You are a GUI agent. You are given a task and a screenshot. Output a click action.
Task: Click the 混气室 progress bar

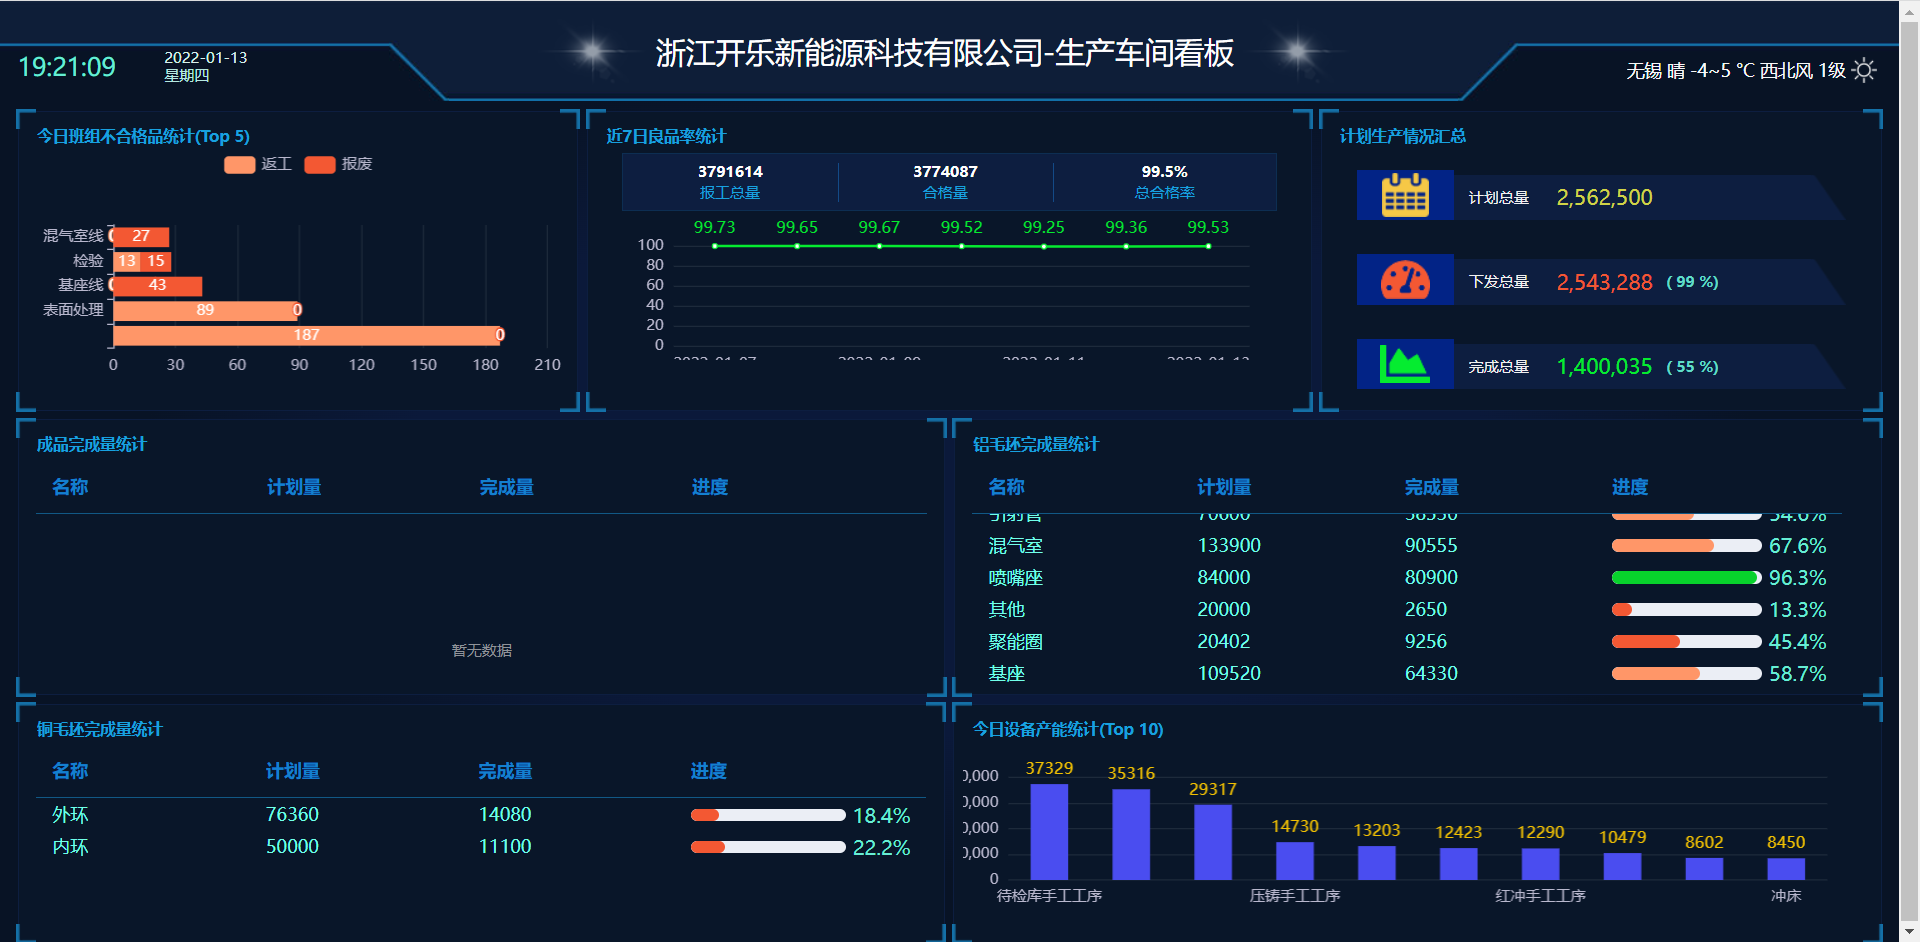(x=1686, y=546)
